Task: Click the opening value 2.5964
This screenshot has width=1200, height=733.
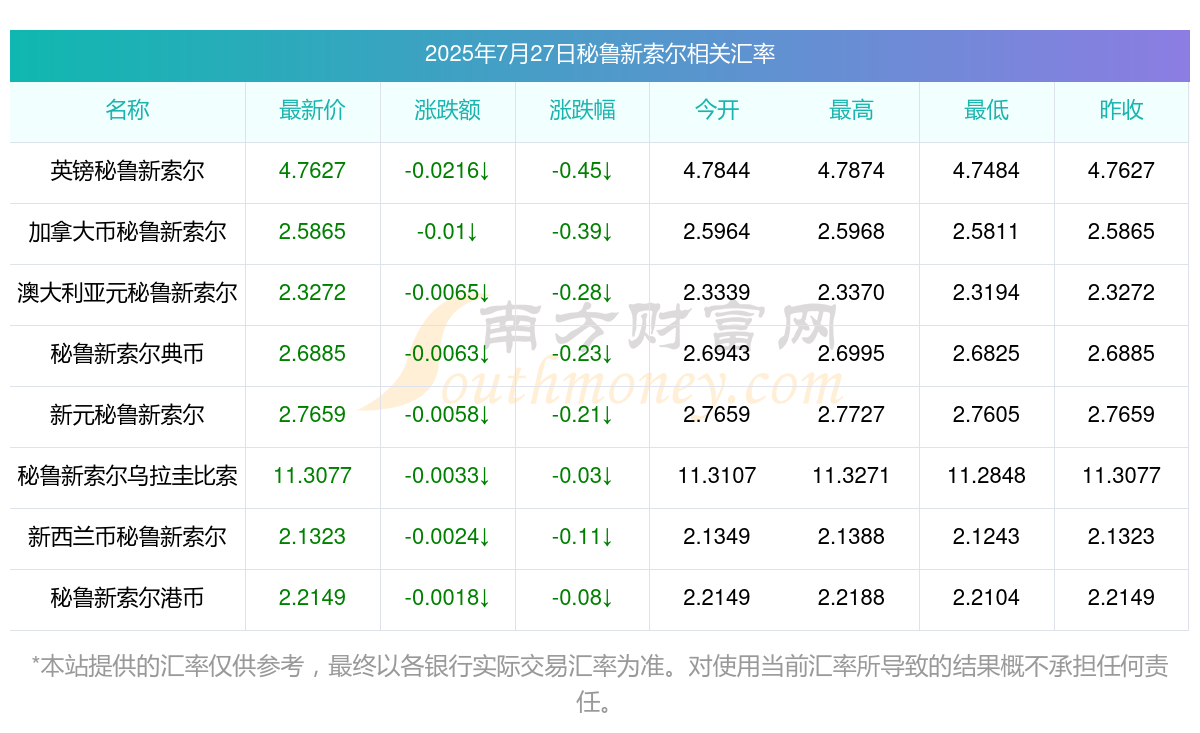Action: [717, 232]
